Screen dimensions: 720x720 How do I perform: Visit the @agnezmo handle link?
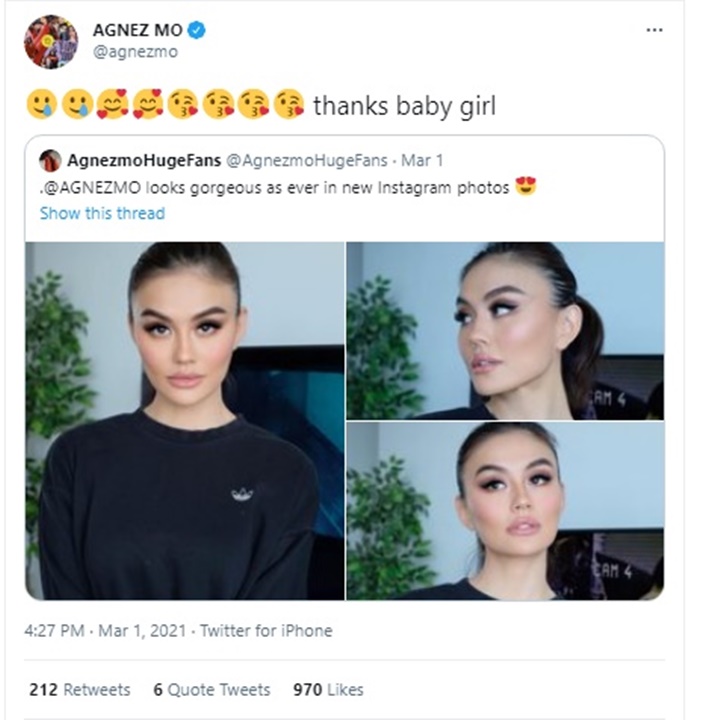pyautogui.click(x=135, y=52)
